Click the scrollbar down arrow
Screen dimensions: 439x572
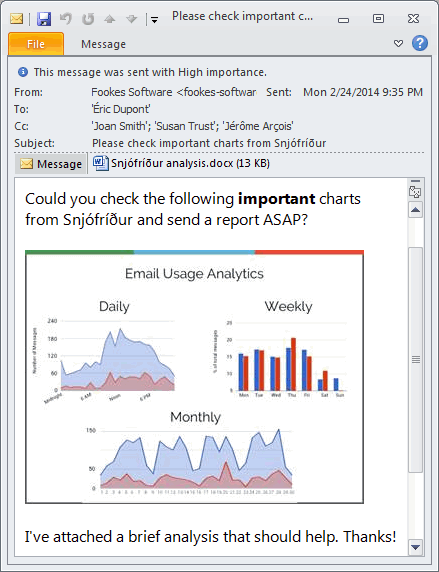click(x=415, y=547)
